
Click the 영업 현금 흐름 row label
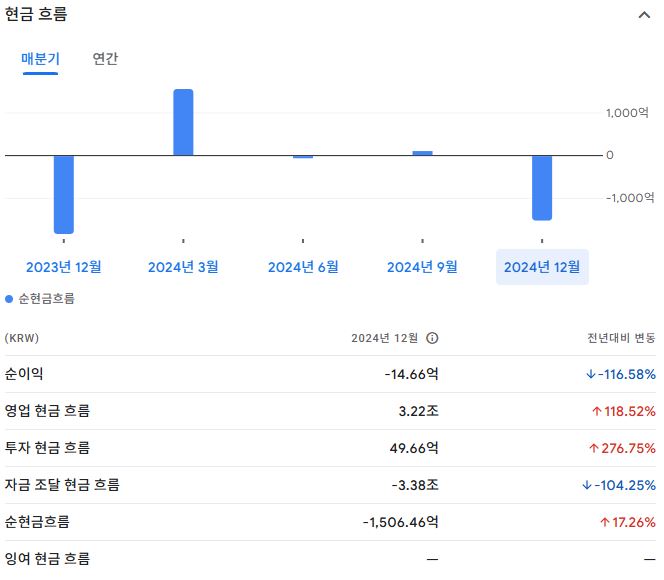(47, 411)
